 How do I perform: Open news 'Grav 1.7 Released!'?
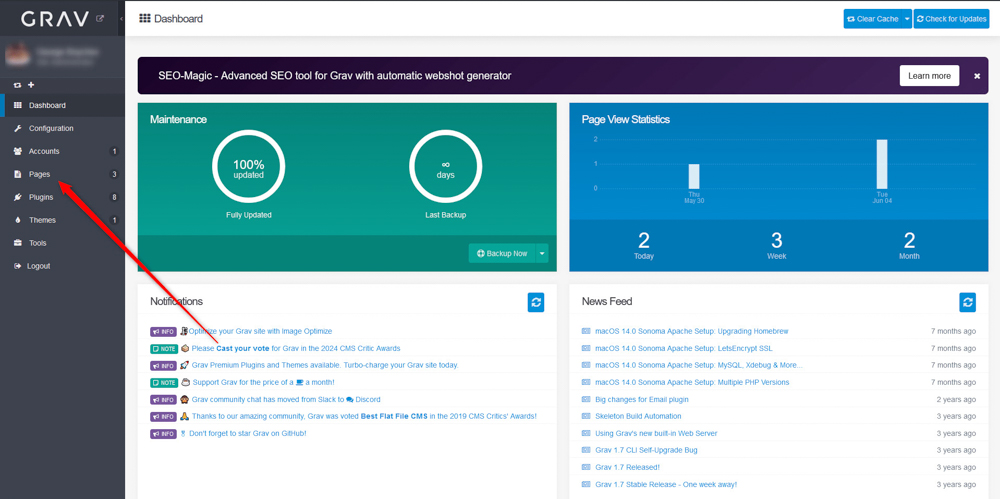[x=627, y=467]
